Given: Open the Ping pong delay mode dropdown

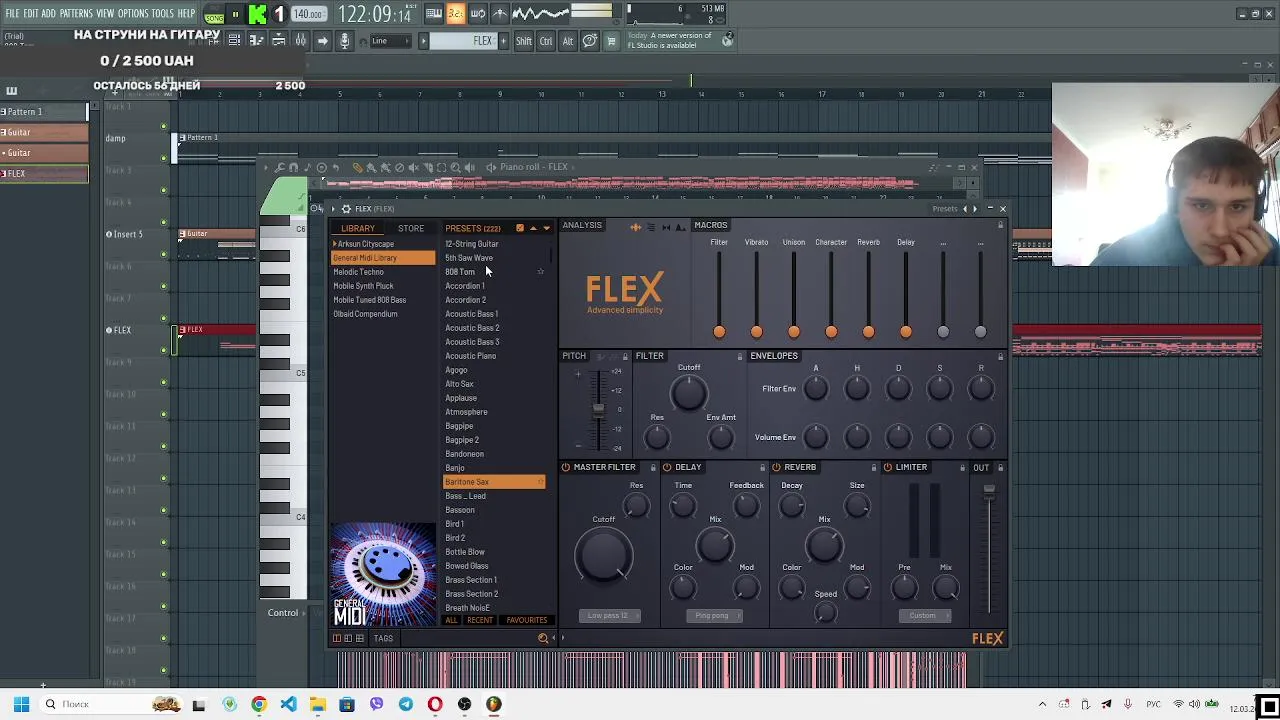Looking at the screenshot, I should tap(712, 616).
